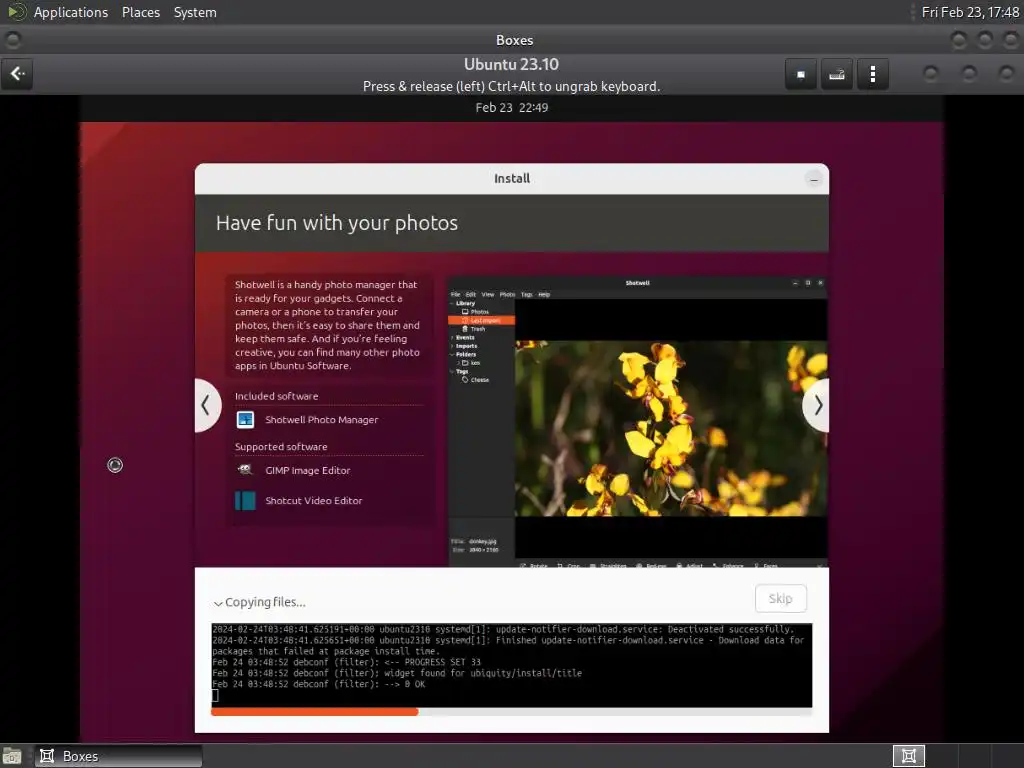
Task: Toggle fullscreen for the Ubuntu 23.10 box
Action: [800, 74]
